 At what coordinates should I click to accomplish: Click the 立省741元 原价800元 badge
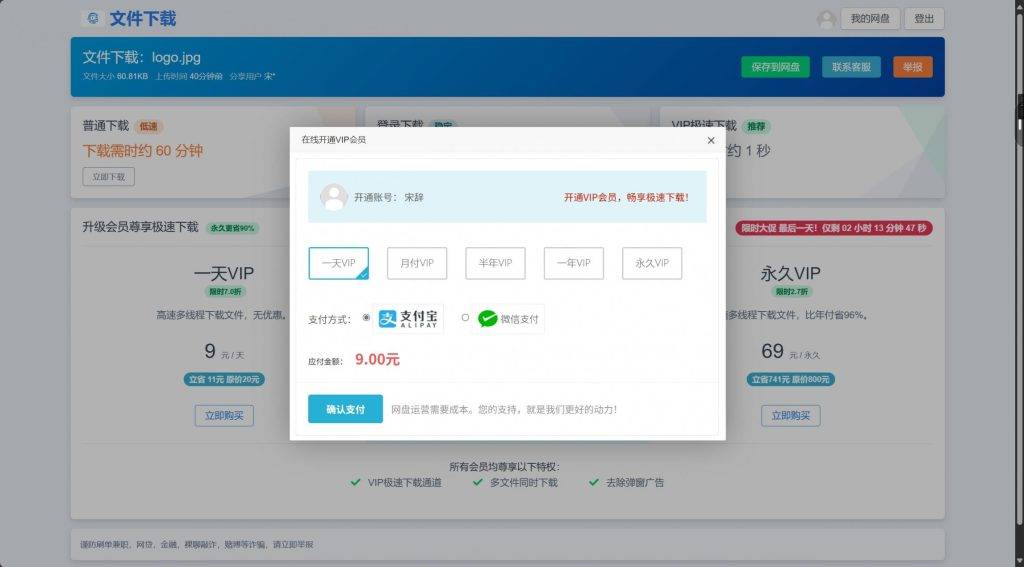coord(790,380)
